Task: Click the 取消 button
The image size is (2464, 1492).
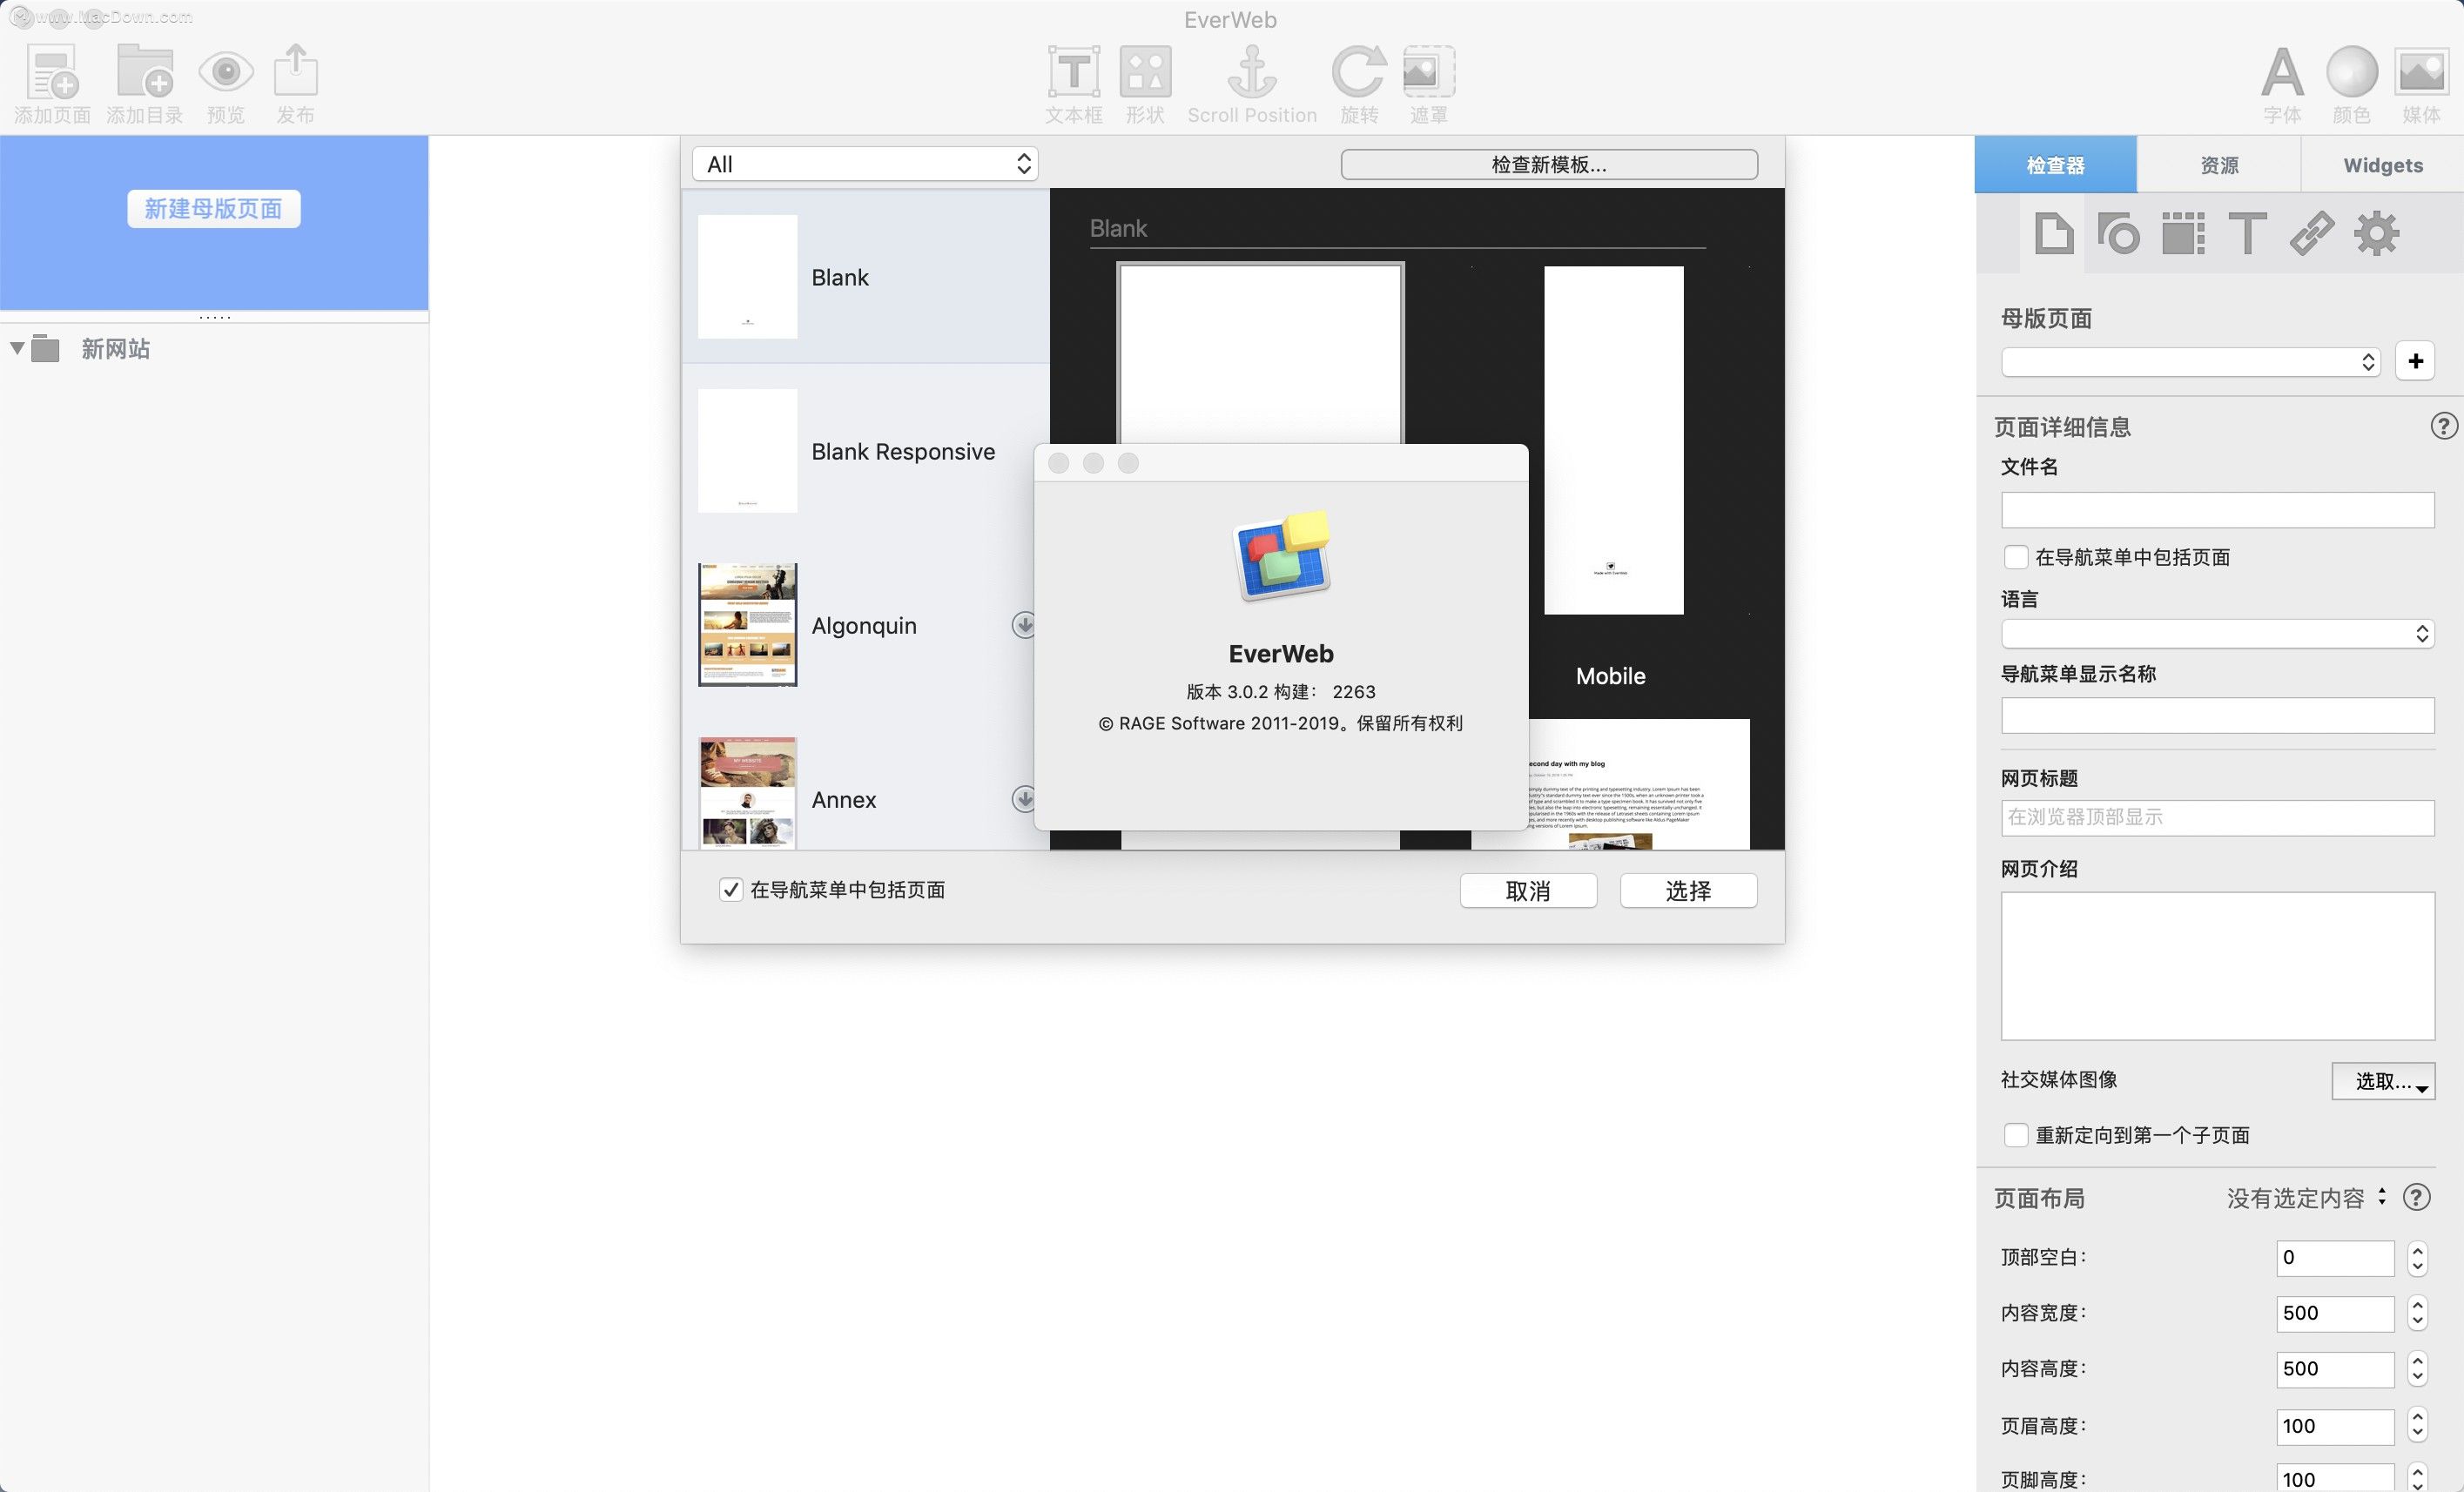Action: tap(1528, 891)
